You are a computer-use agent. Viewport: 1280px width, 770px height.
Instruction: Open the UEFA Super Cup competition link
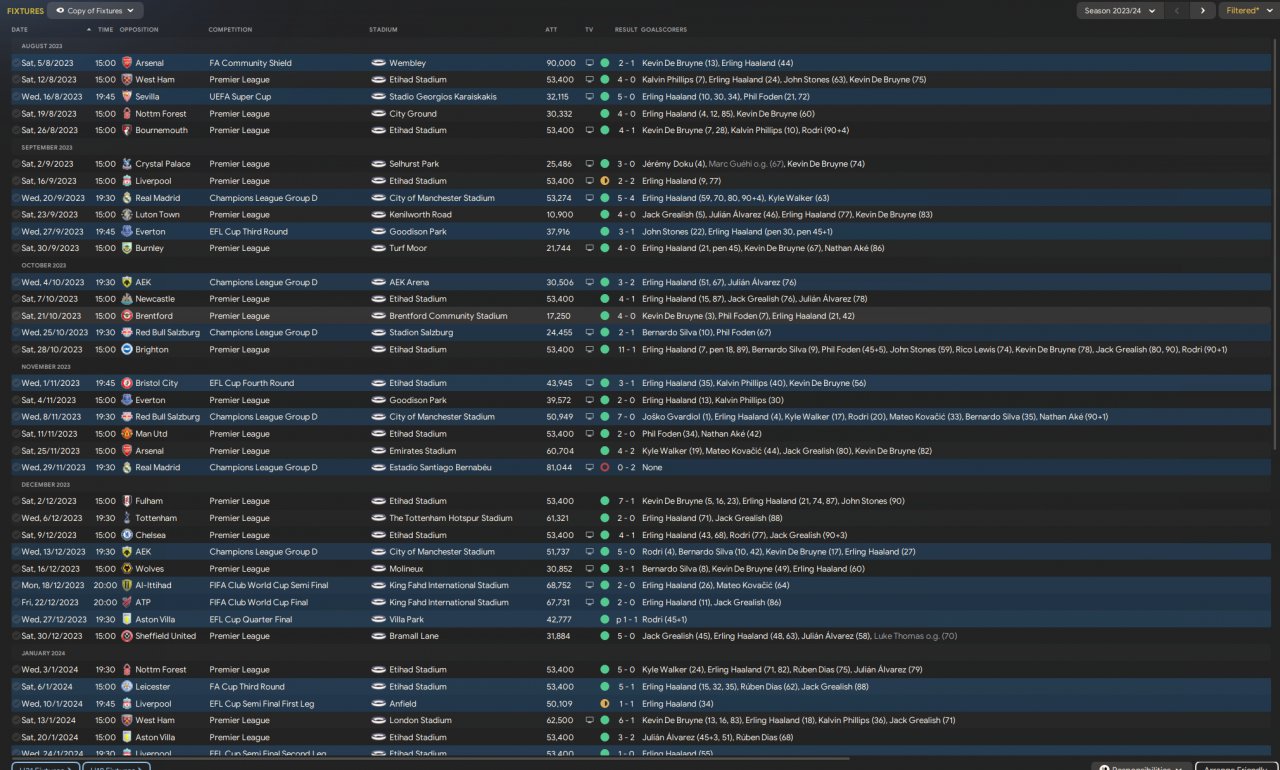click(240, 97)
